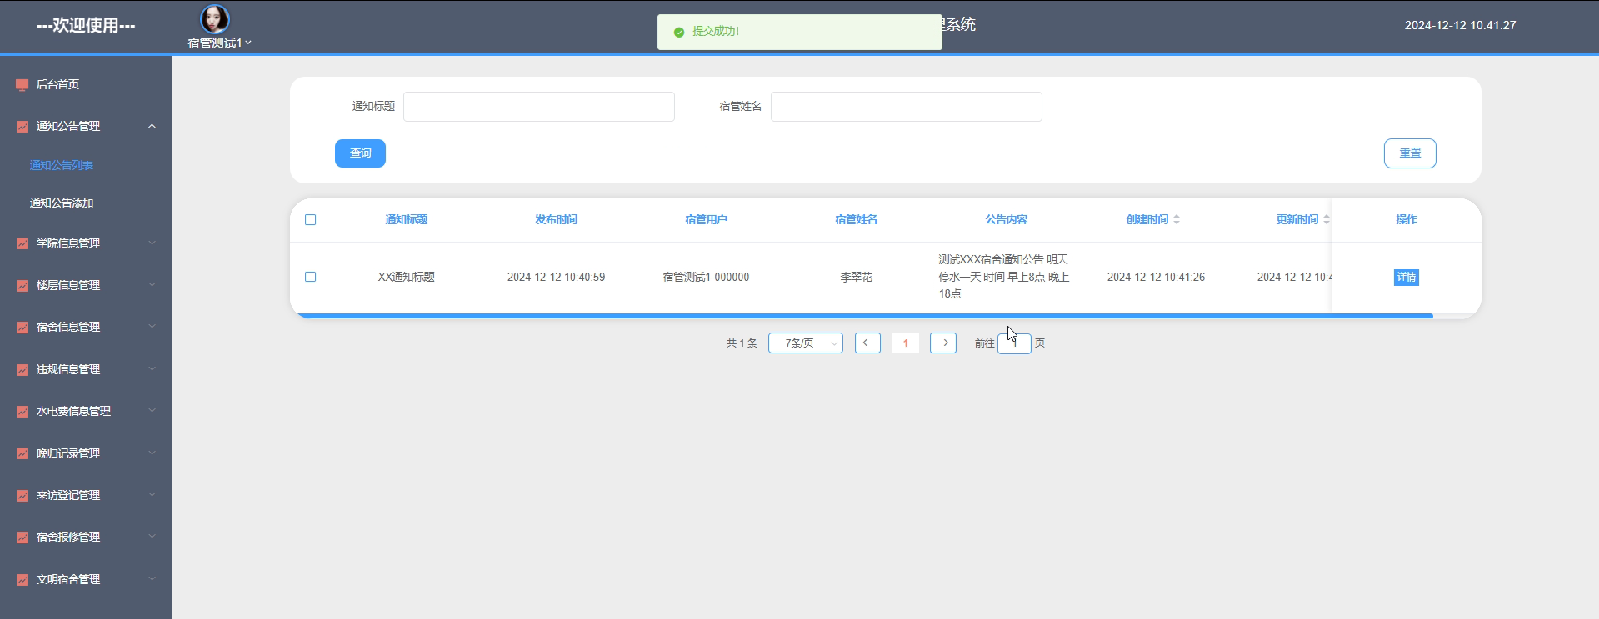Go to previous page arrow
Screen dimensions: 1599x619
(867, 343)
